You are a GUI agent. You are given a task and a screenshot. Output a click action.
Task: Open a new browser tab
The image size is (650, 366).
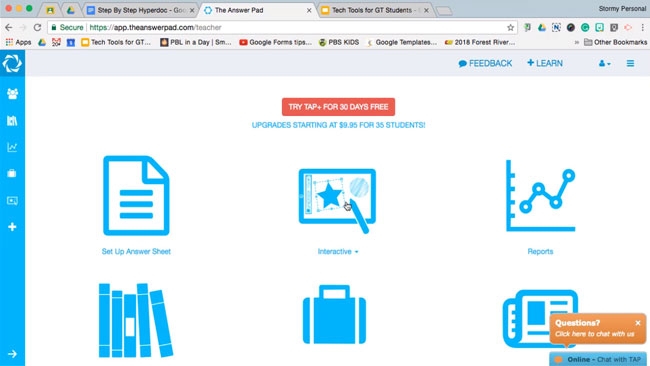444,11
